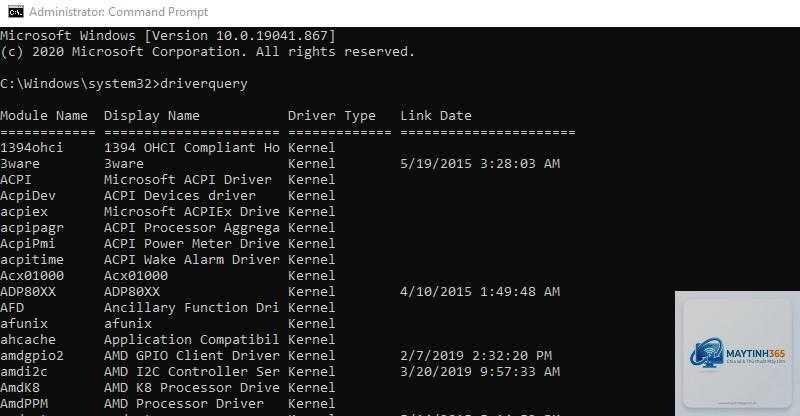Click the Link Date column header
This screenshot has width=800, height=416.
pos(436,116)
